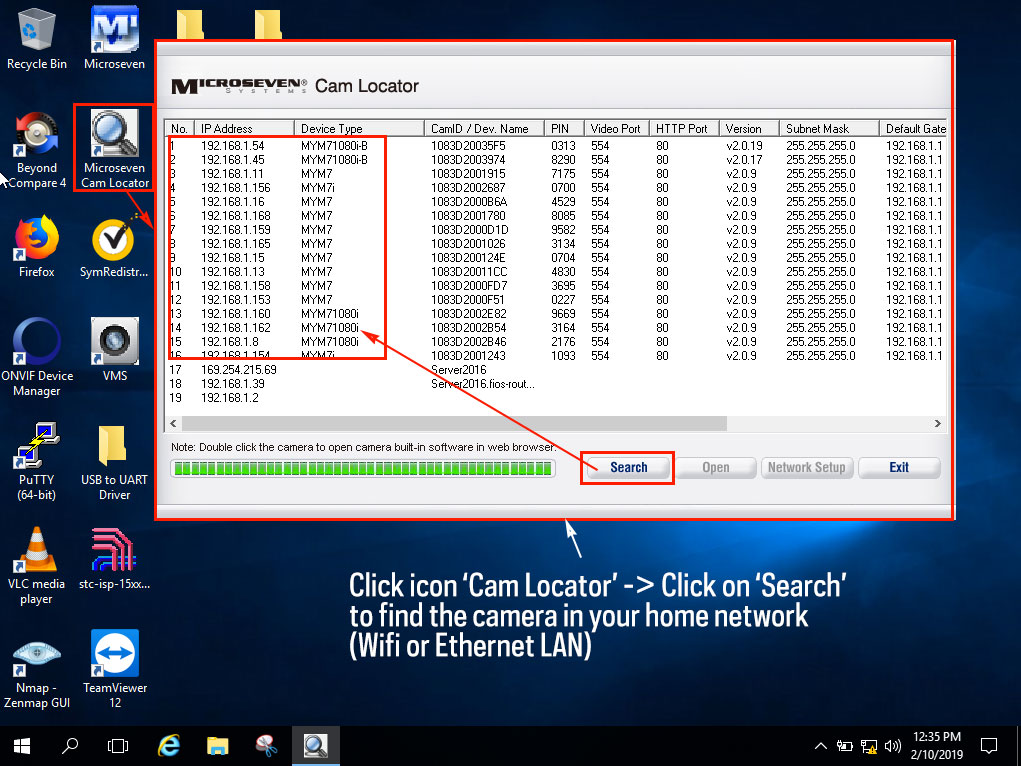Open the Windows Start menu
Screen dimensions: 1021x766
click(x=21, y=746)
